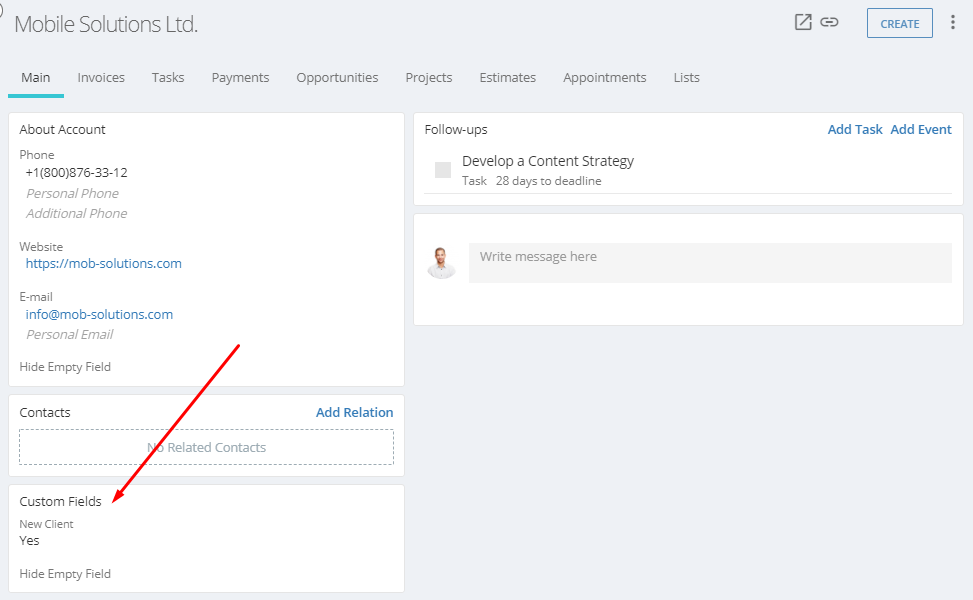Go to the Payments tab

[x=240, y=78]
